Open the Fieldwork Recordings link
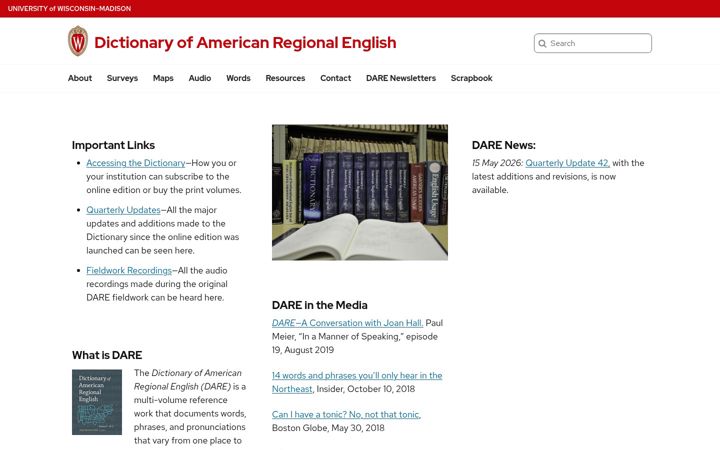 coord(129,270)
